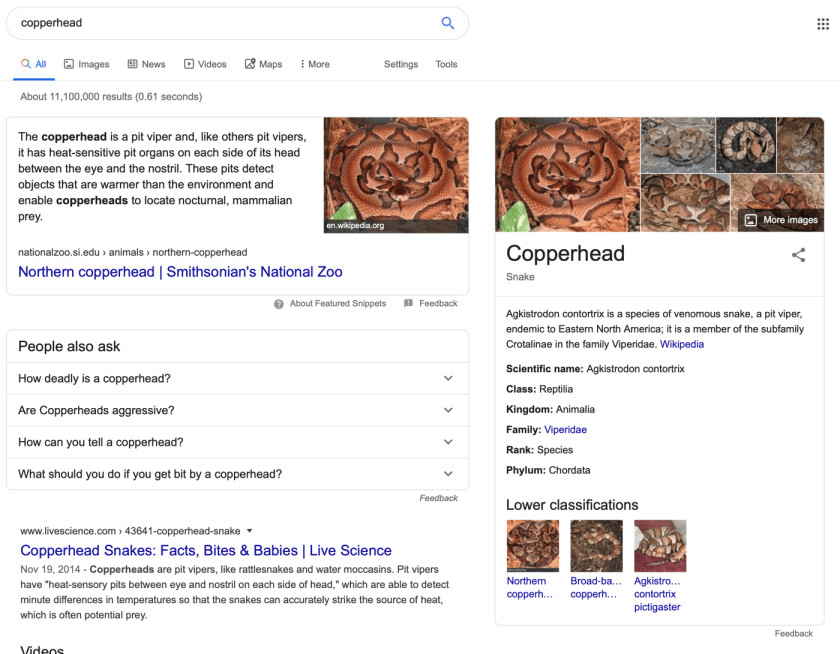Click the 'Phylum: Chordata' row

coord(548,470)
